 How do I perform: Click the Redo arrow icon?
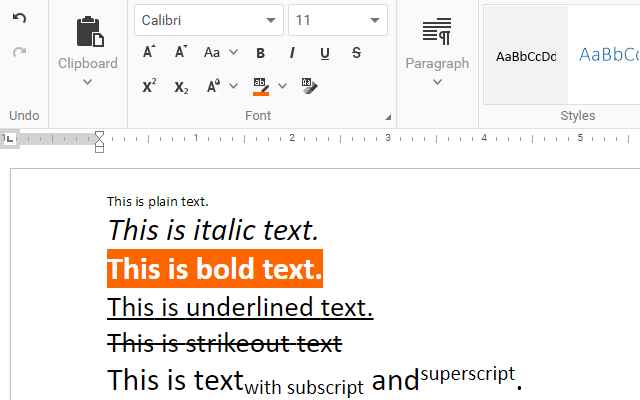(x=20, y=51)
